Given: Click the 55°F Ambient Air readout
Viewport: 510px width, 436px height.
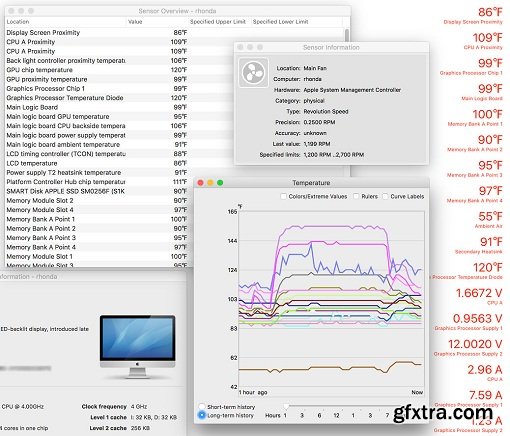Looking at the screenshot, I should [489, 220].
